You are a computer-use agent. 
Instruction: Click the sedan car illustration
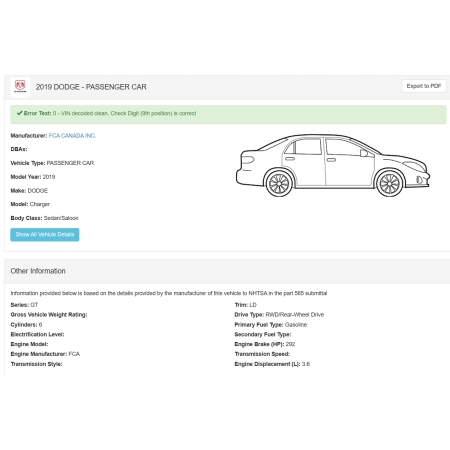pyautogui.click(x=333, y=165)
